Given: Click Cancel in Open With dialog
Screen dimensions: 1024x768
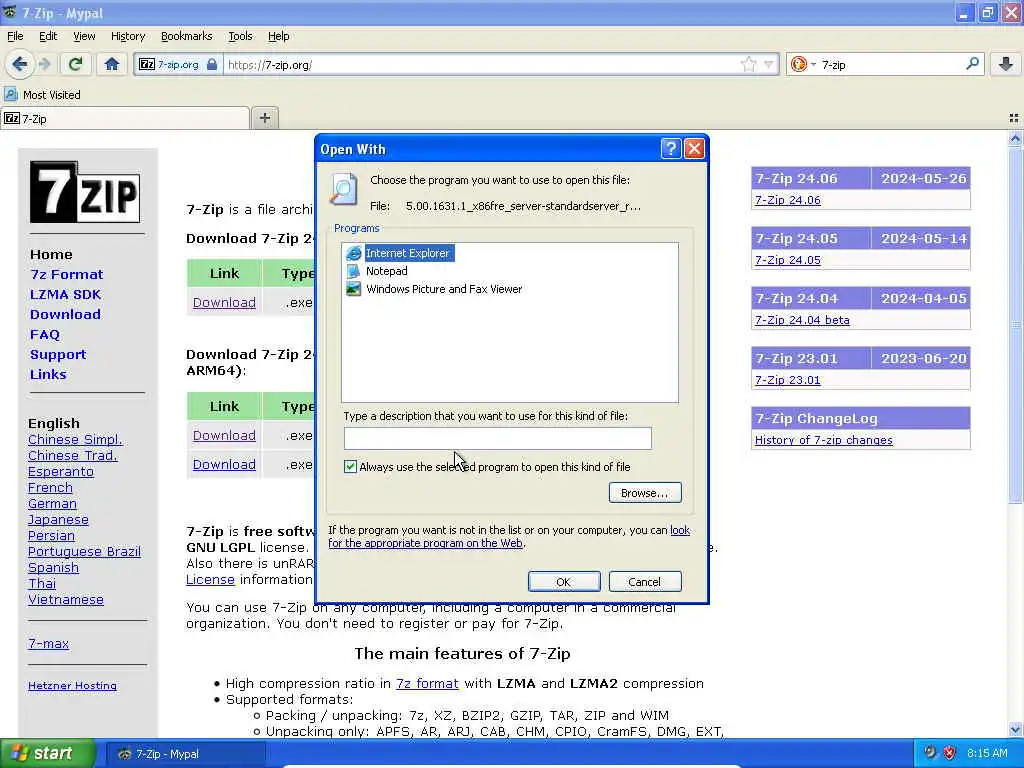Looking at the screenshot, I should (645, 581).
